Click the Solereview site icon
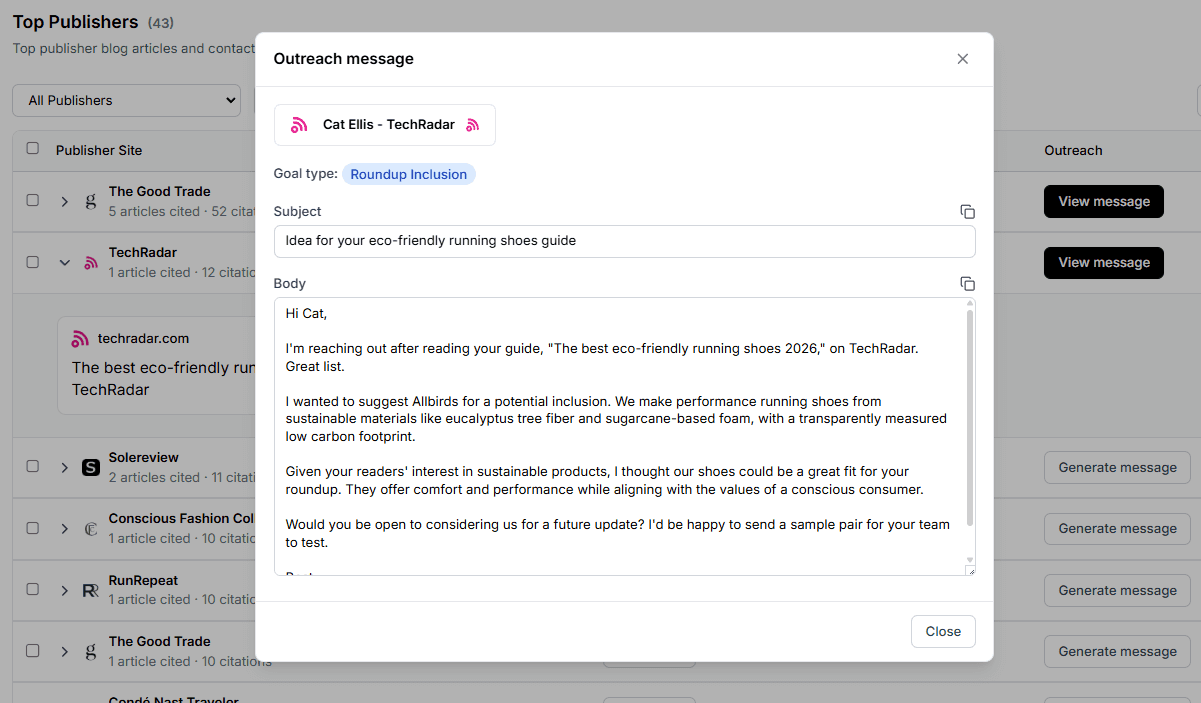The height and width of the screenshot is (703, 1201). 90,466
